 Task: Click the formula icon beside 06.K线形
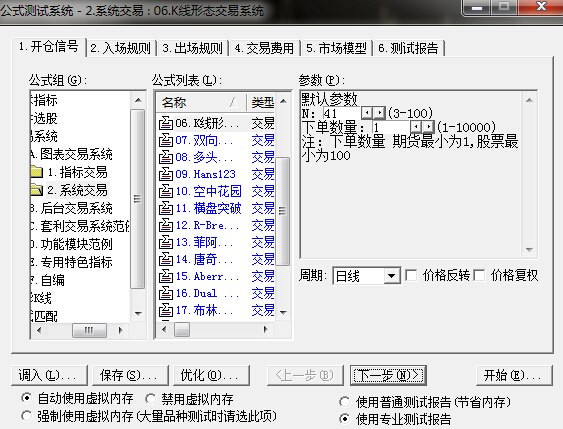(166, 123)
